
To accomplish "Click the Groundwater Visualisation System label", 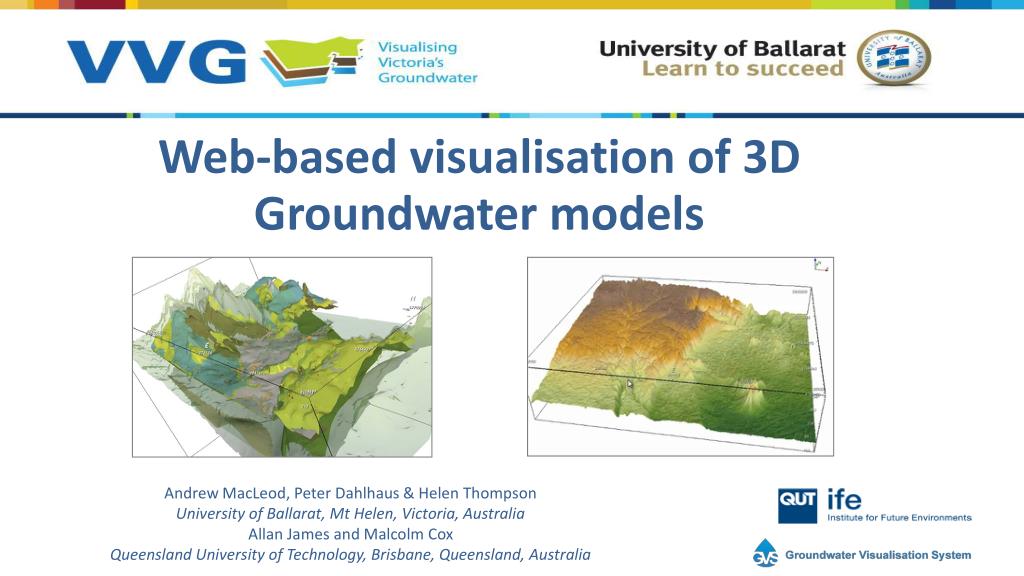I will pos(878,555).
